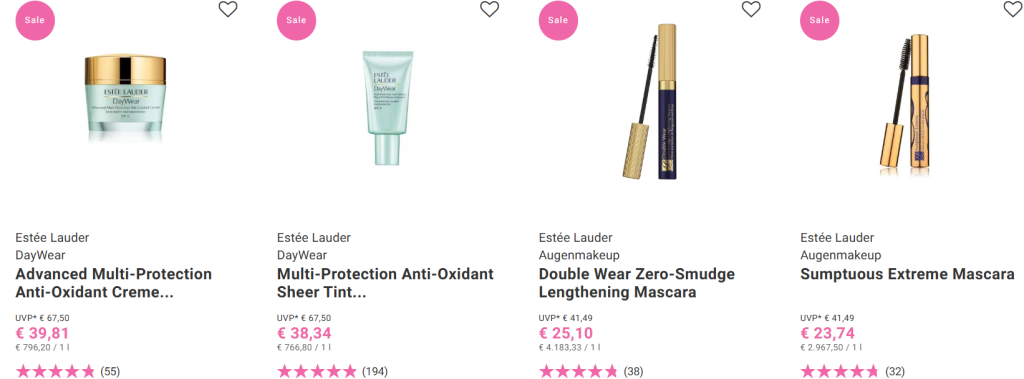This screenshot has height=379, width=1024.
Task: Click heart icon for Double Wear Mascara
Action: (751, 9)
